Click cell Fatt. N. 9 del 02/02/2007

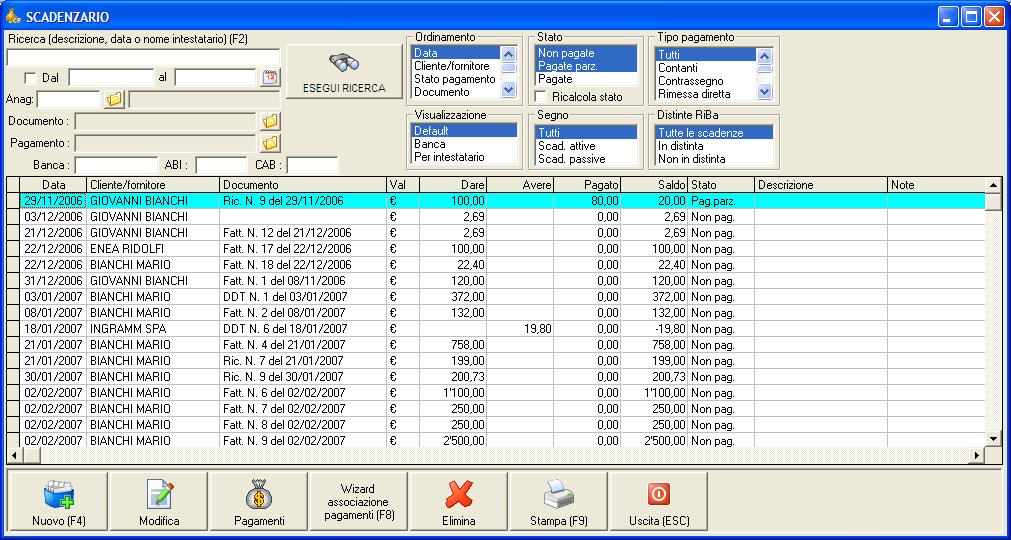pos(303,441)
